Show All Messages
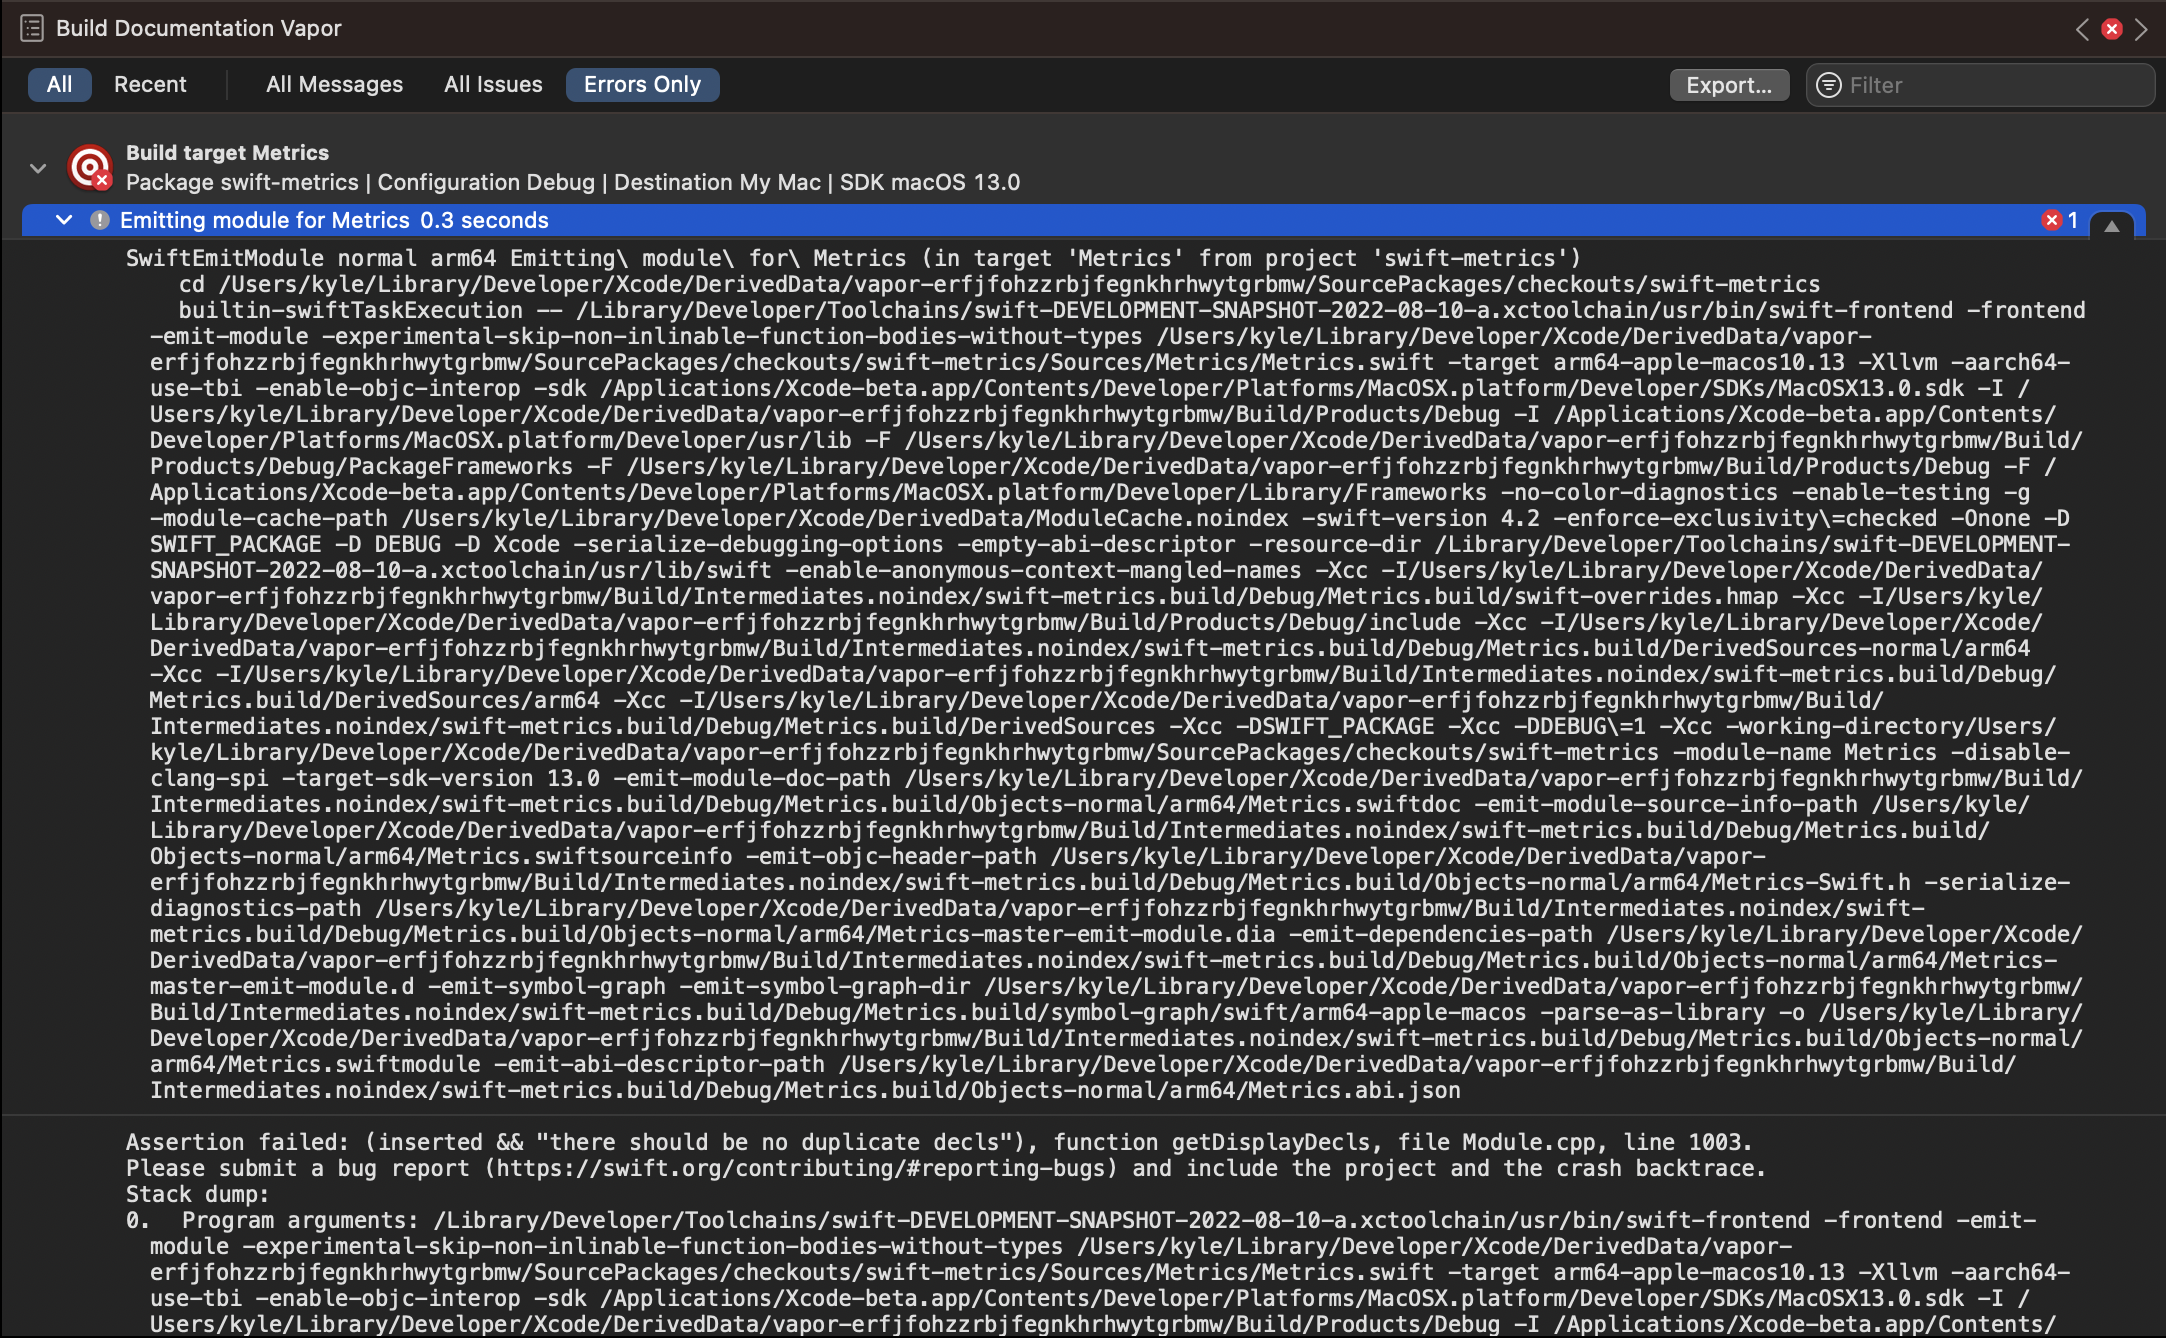2166x1338 pixels. tap(334, 84)
